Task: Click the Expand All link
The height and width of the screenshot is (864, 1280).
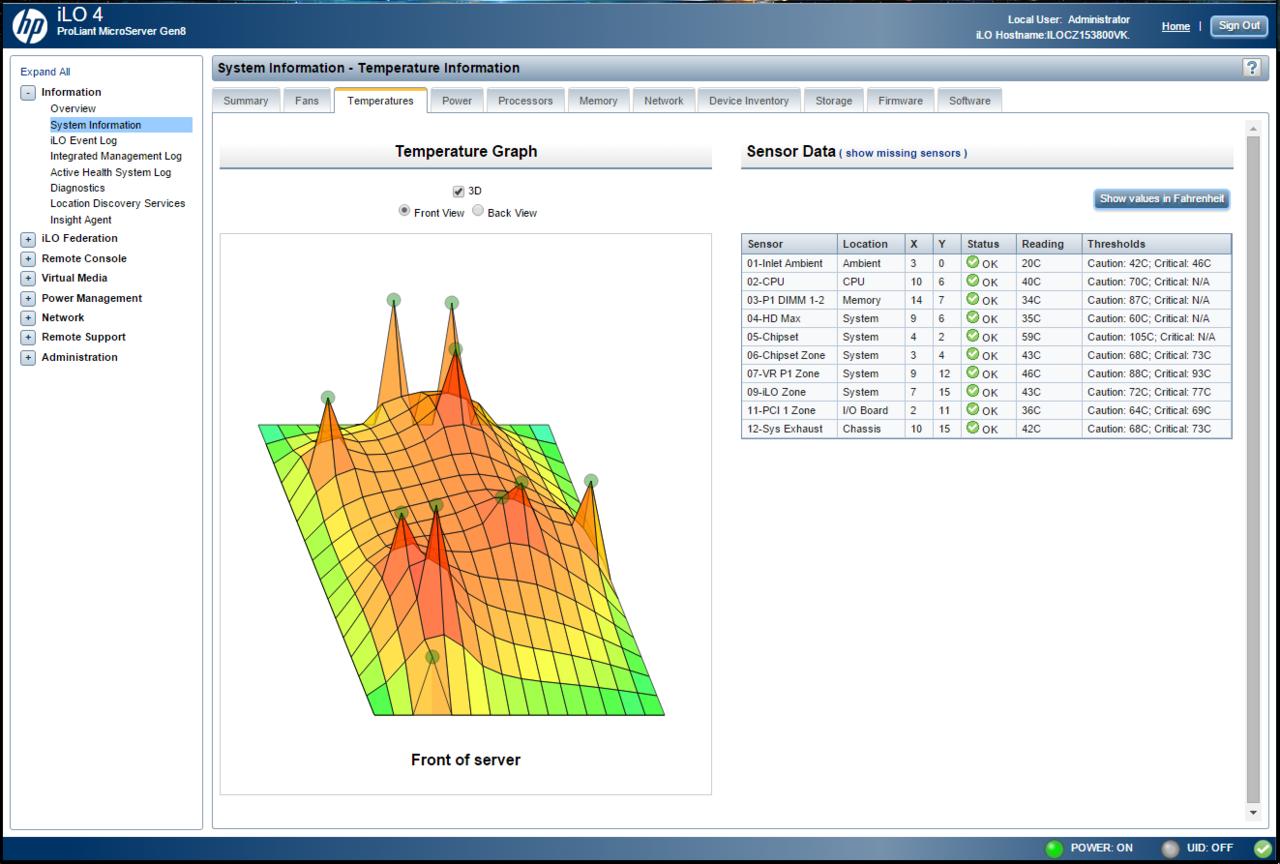Action: coord(45,72)
